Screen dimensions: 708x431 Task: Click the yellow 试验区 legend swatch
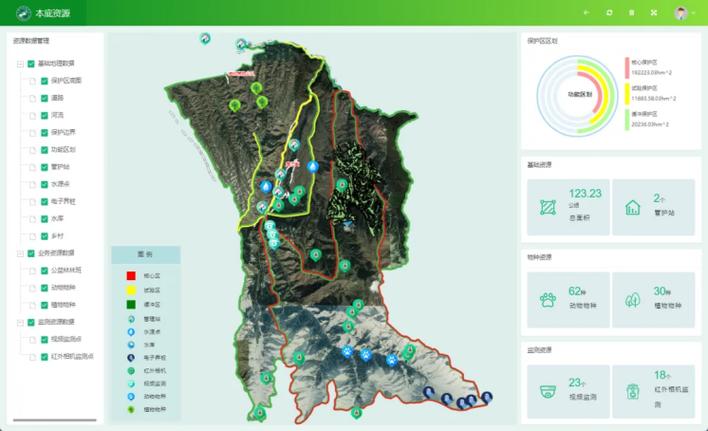(131, 290)
